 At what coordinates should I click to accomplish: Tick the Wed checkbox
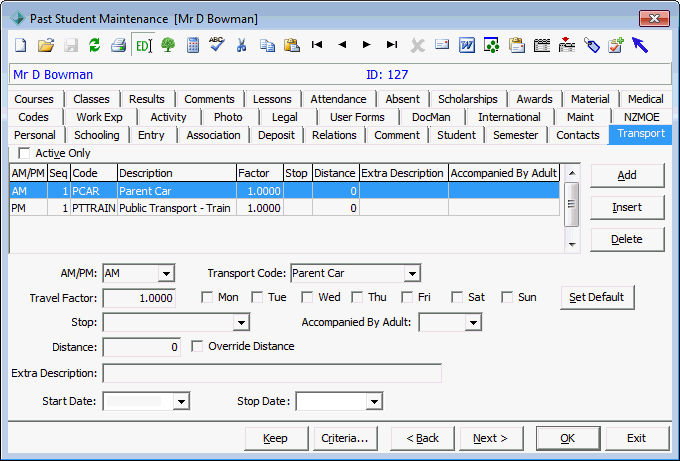pyautogui.click(x=307, y=297)
